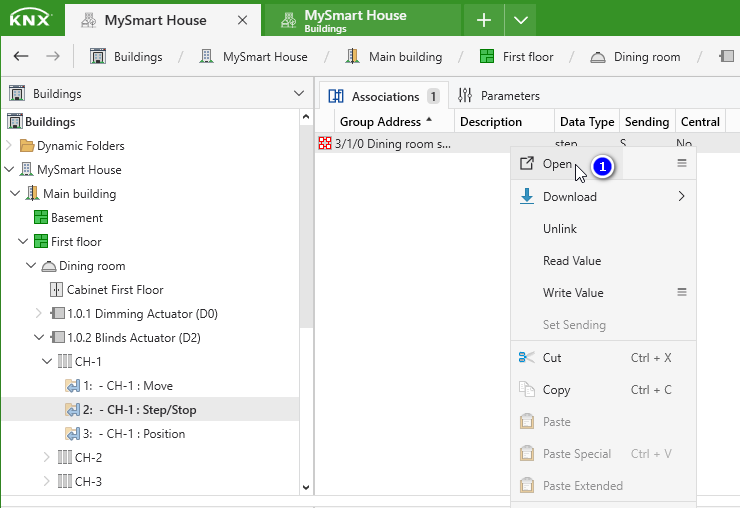Click the Dining room breadcrumb icon

click(597, 57)
